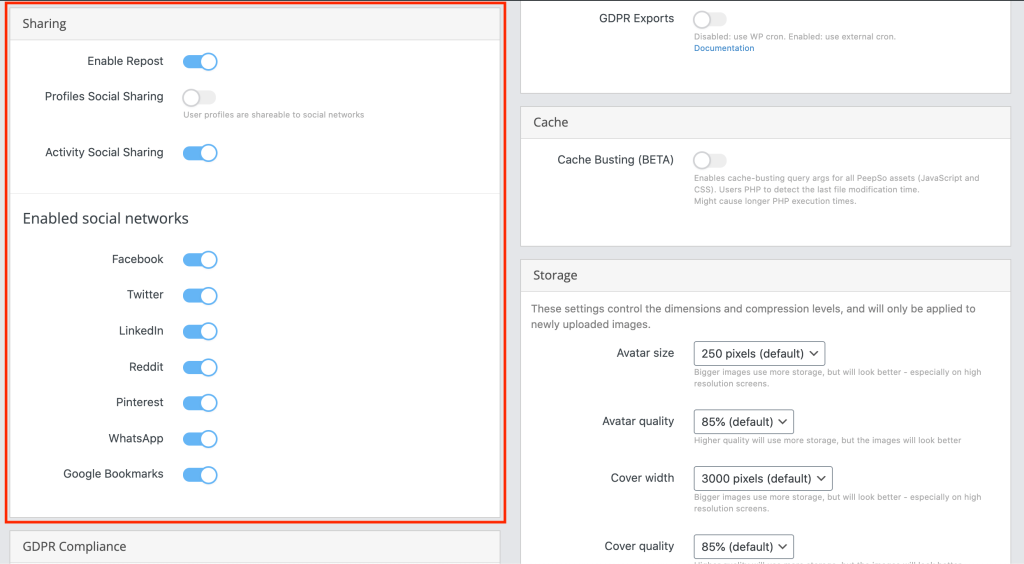The width and height of the screenshot is (1024, 564).
Task: Click the Enabled social networks heading
Action: [x=106, y=219]
